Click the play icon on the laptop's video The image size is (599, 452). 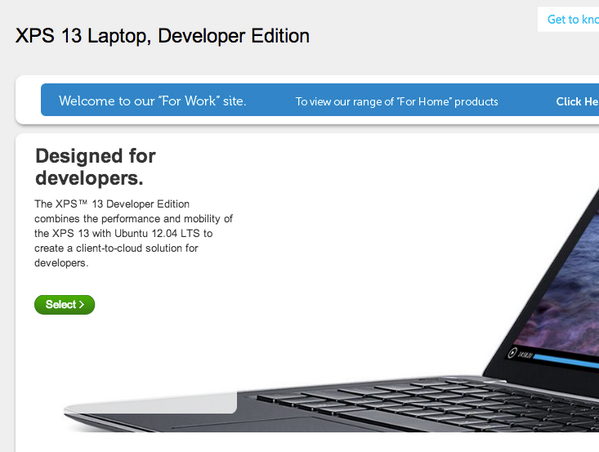[x=512, y=353]
